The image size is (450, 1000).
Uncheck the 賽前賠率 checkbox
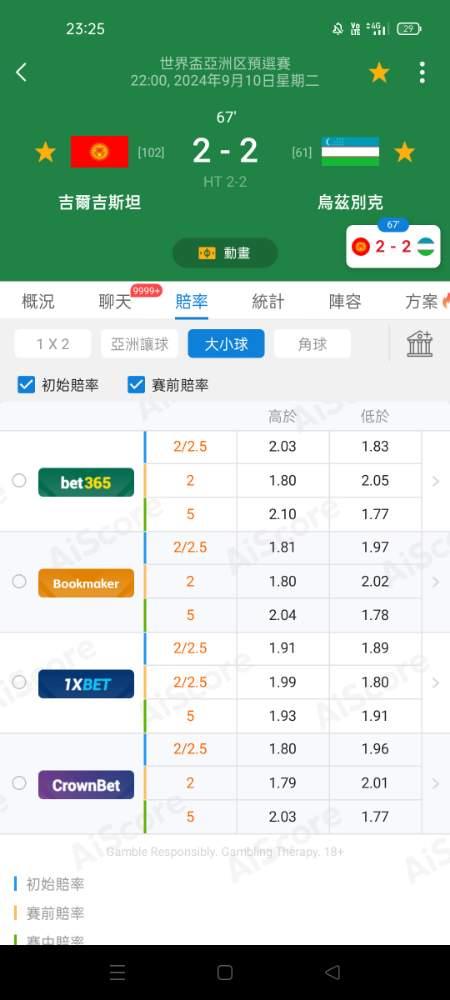136,385
